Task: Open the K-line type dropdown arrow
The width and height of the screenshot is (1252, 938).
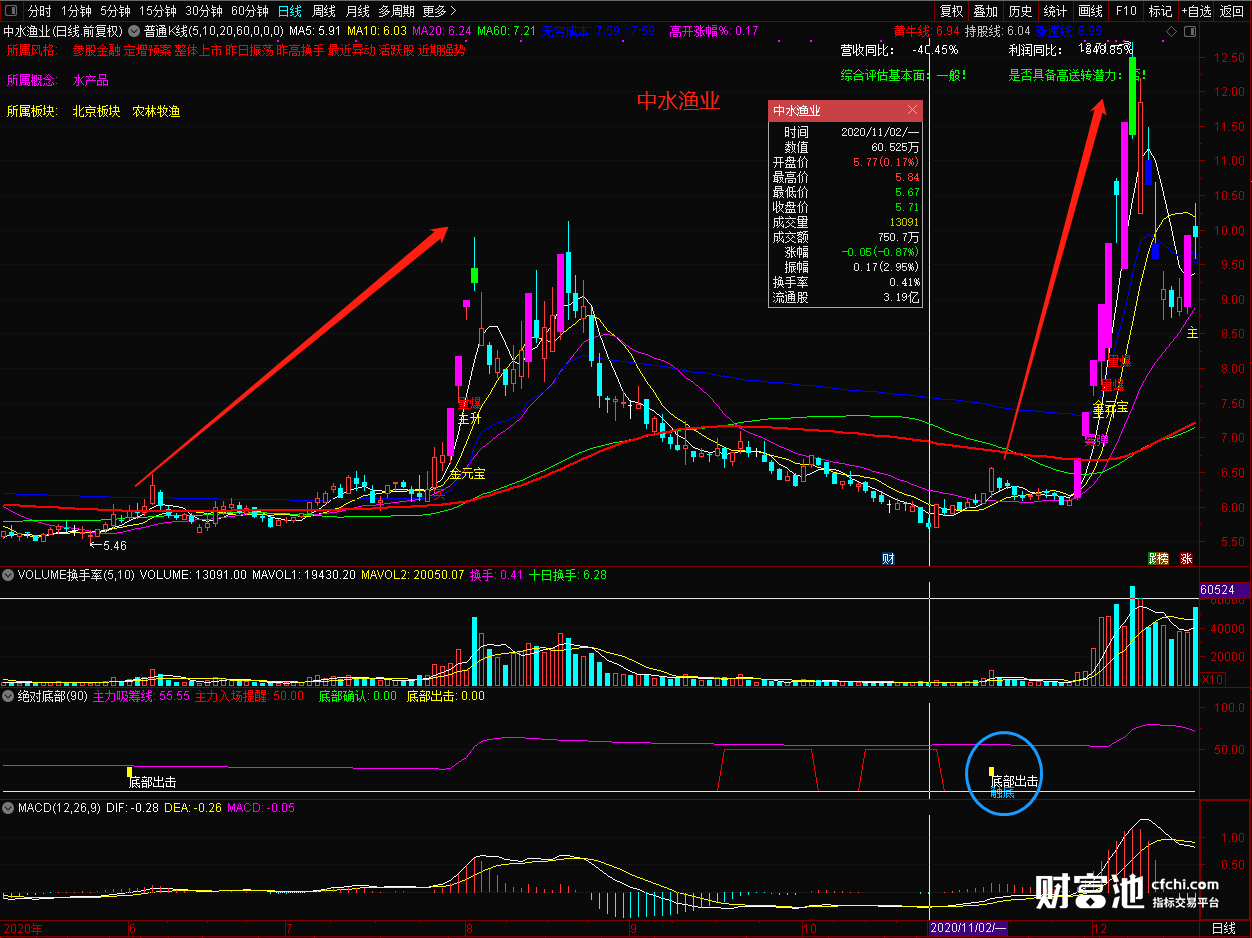Action: point(135,31)
